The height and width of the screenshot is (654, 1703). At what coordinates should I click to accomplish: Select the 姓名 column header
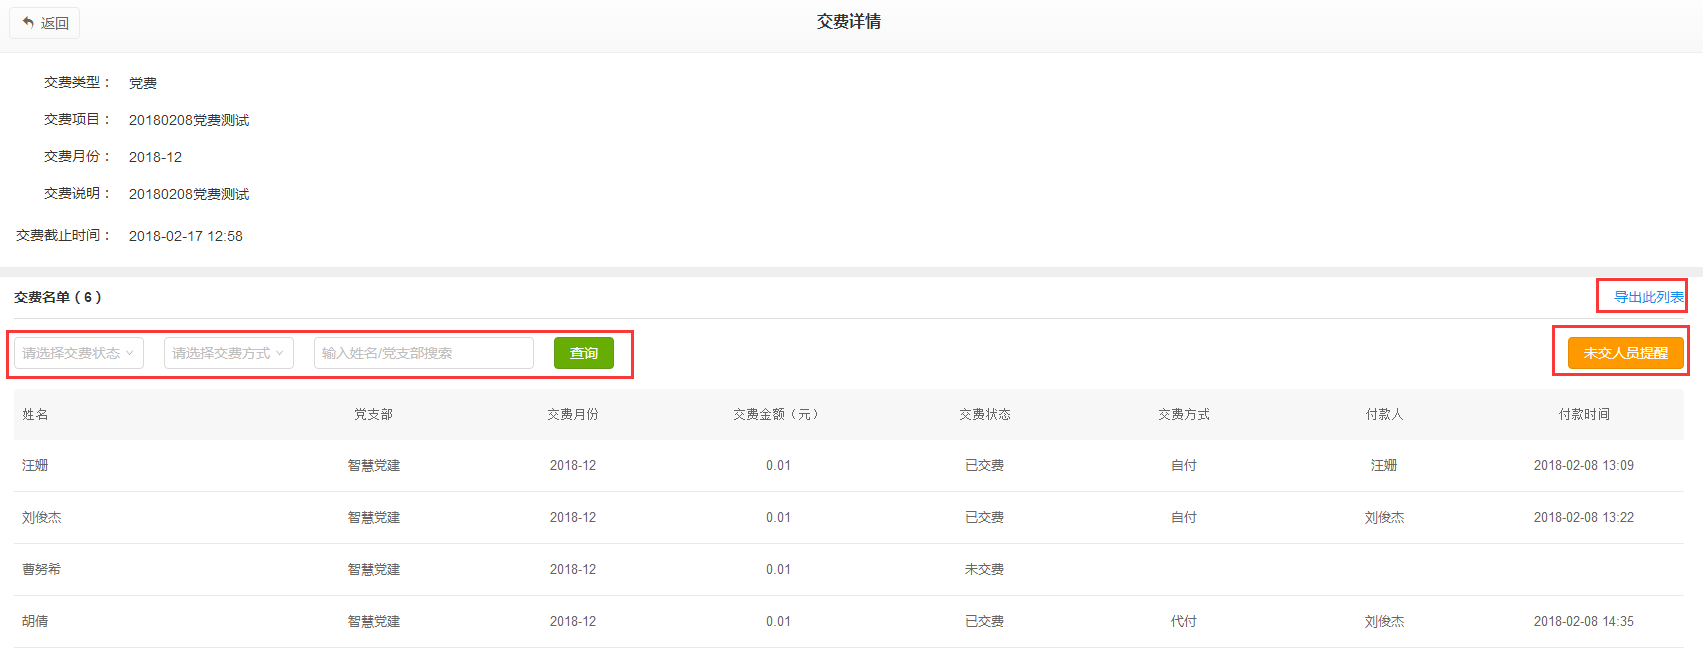coord(35,414)
